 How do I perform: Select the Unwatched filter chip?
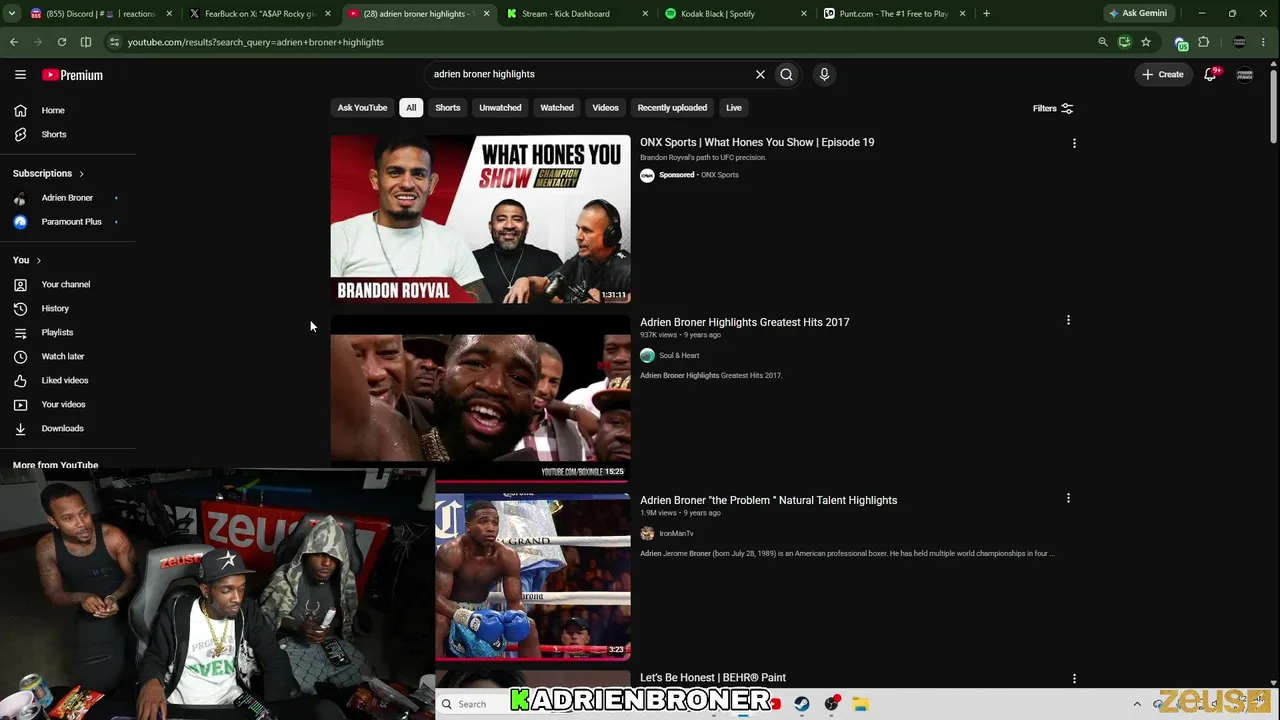(500, 108)
